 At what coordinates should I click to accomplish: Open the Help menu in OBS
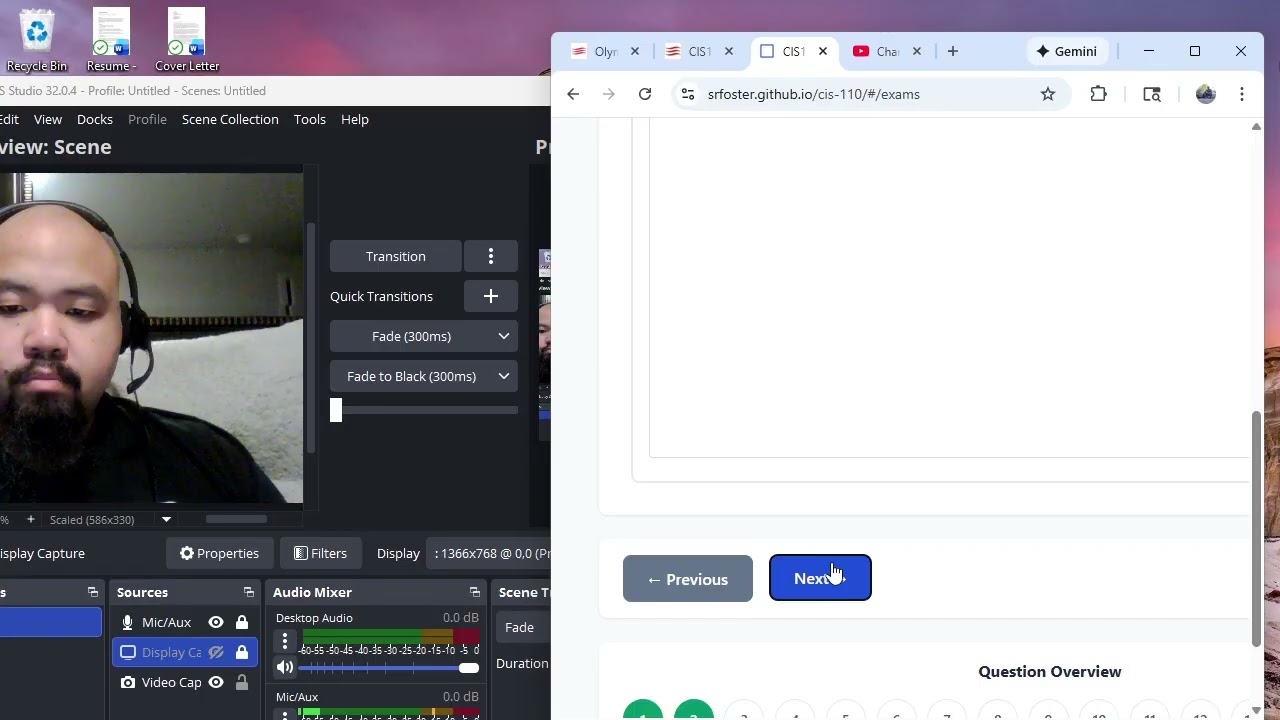click(355, 119)
